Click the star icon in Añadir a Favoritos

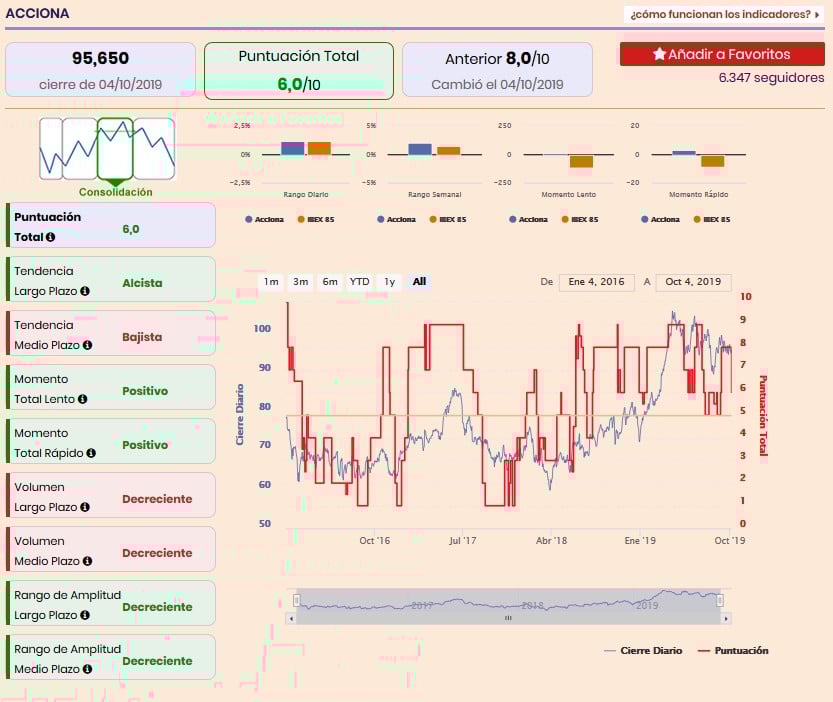point(659,54)
